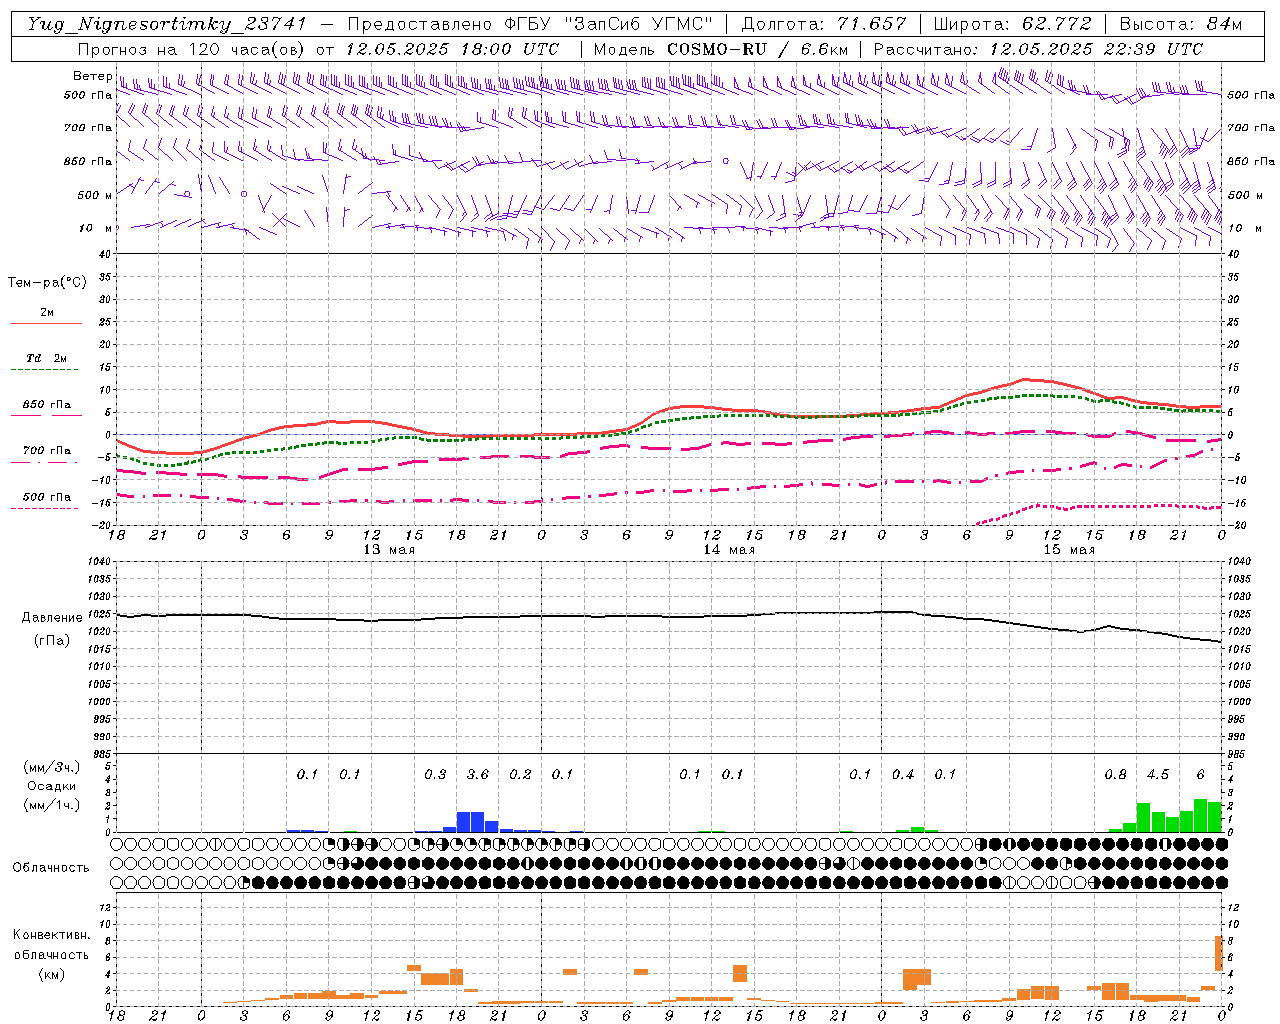Click the 'Высота: 84м' value
Viewport: 1280px width, 1024px height.
click(x=1180, y=24)
